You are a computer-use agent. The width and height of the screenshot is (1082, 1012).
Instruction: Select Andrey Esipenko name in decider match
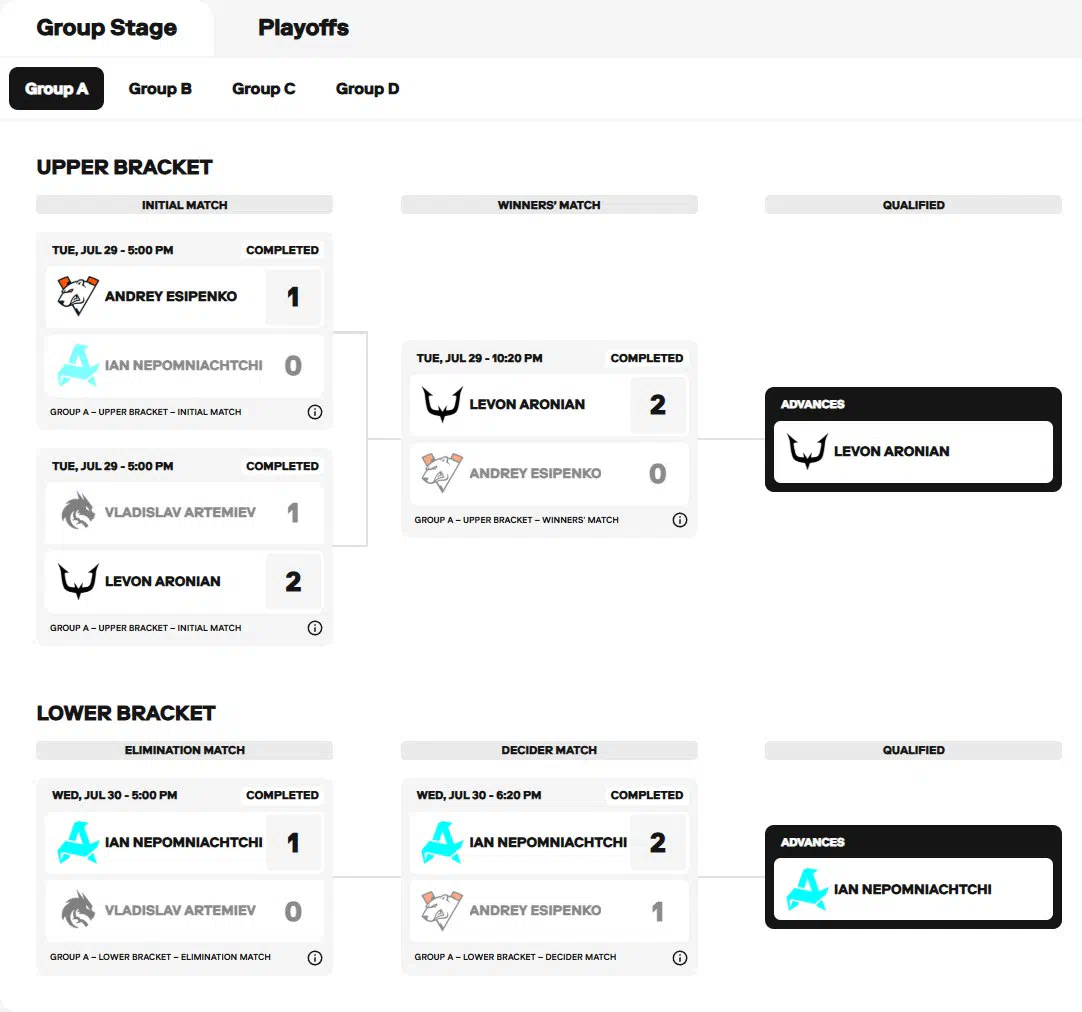click(535, 911)
